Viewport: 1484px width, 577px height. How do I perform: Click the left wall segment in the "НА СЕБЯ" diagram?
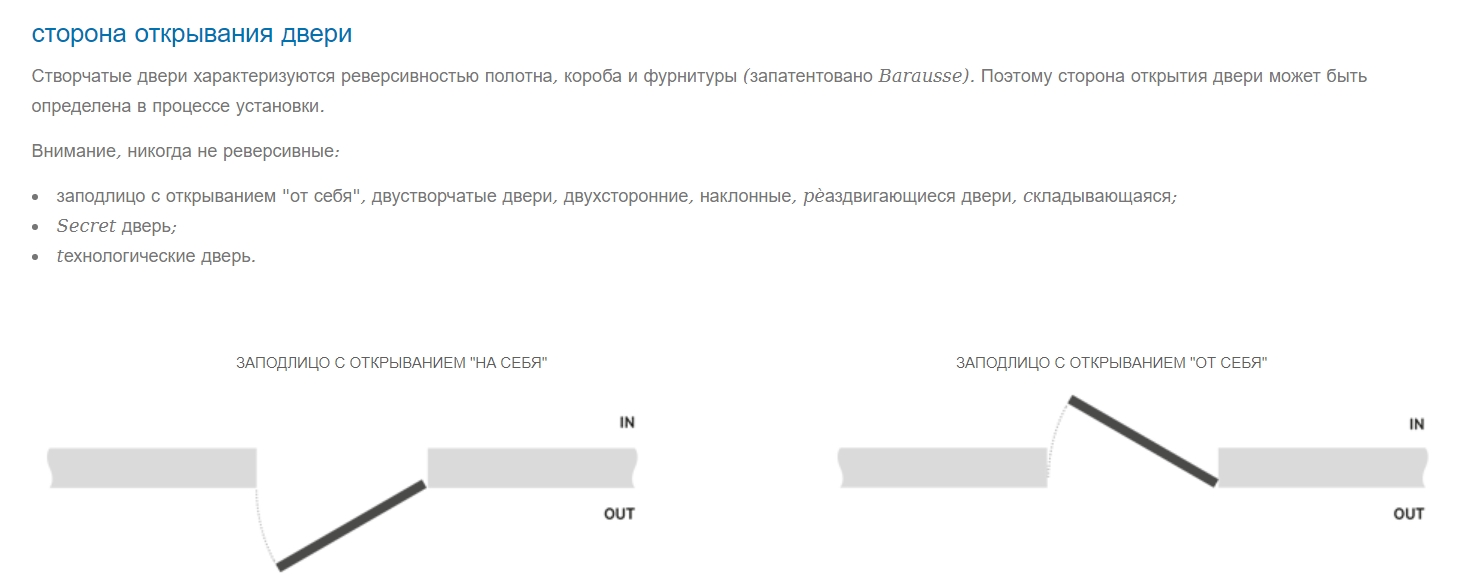click(152, 467)
